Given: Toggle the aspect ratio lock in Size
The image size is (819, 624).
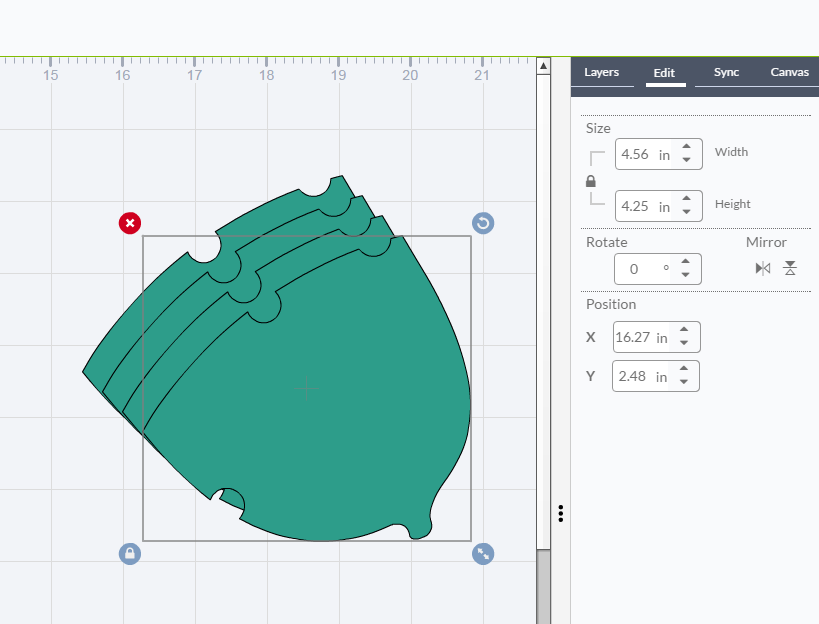Looking at the screenshot, I should pyautogui.click(x=591, y=181).
